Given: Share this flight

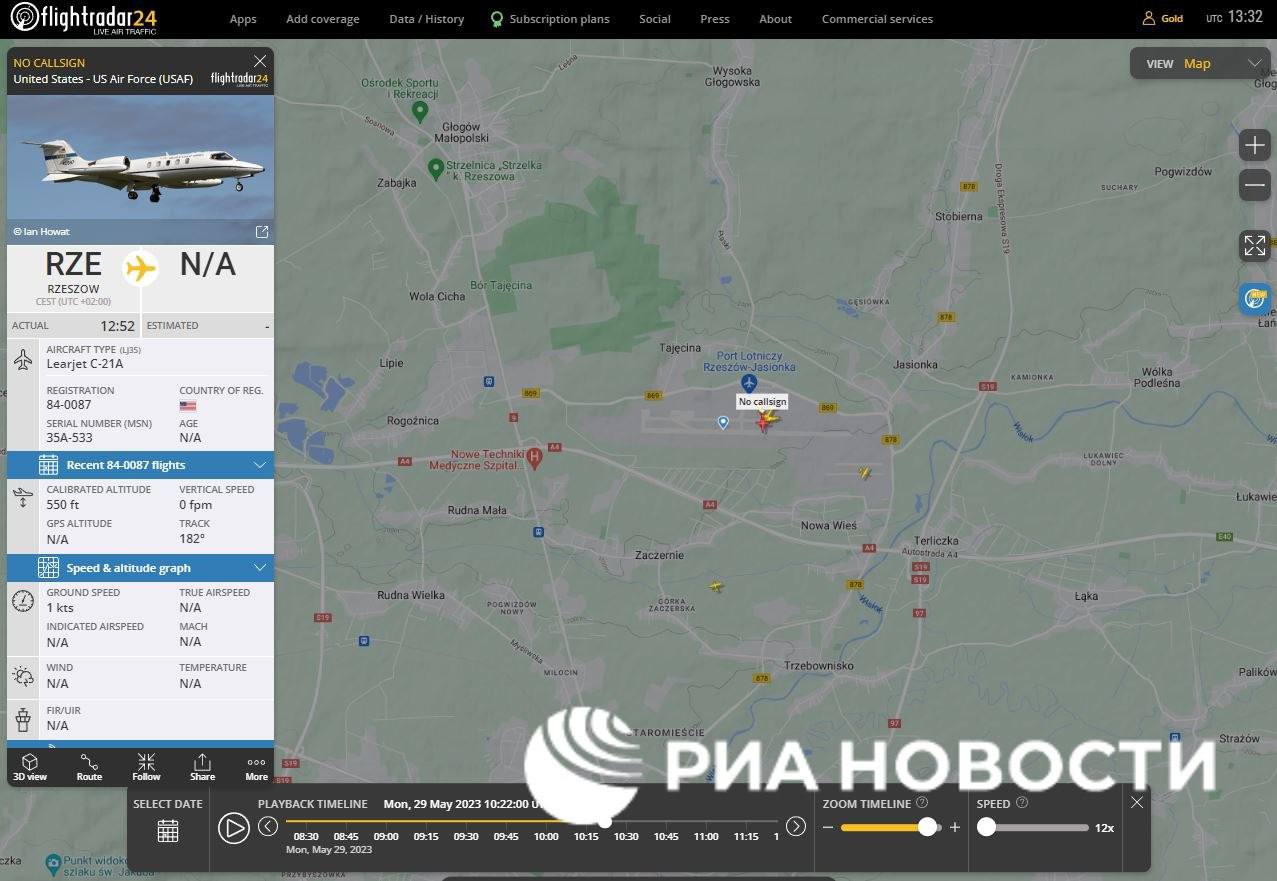Looking at the screenshot, I should click(202, 767).
